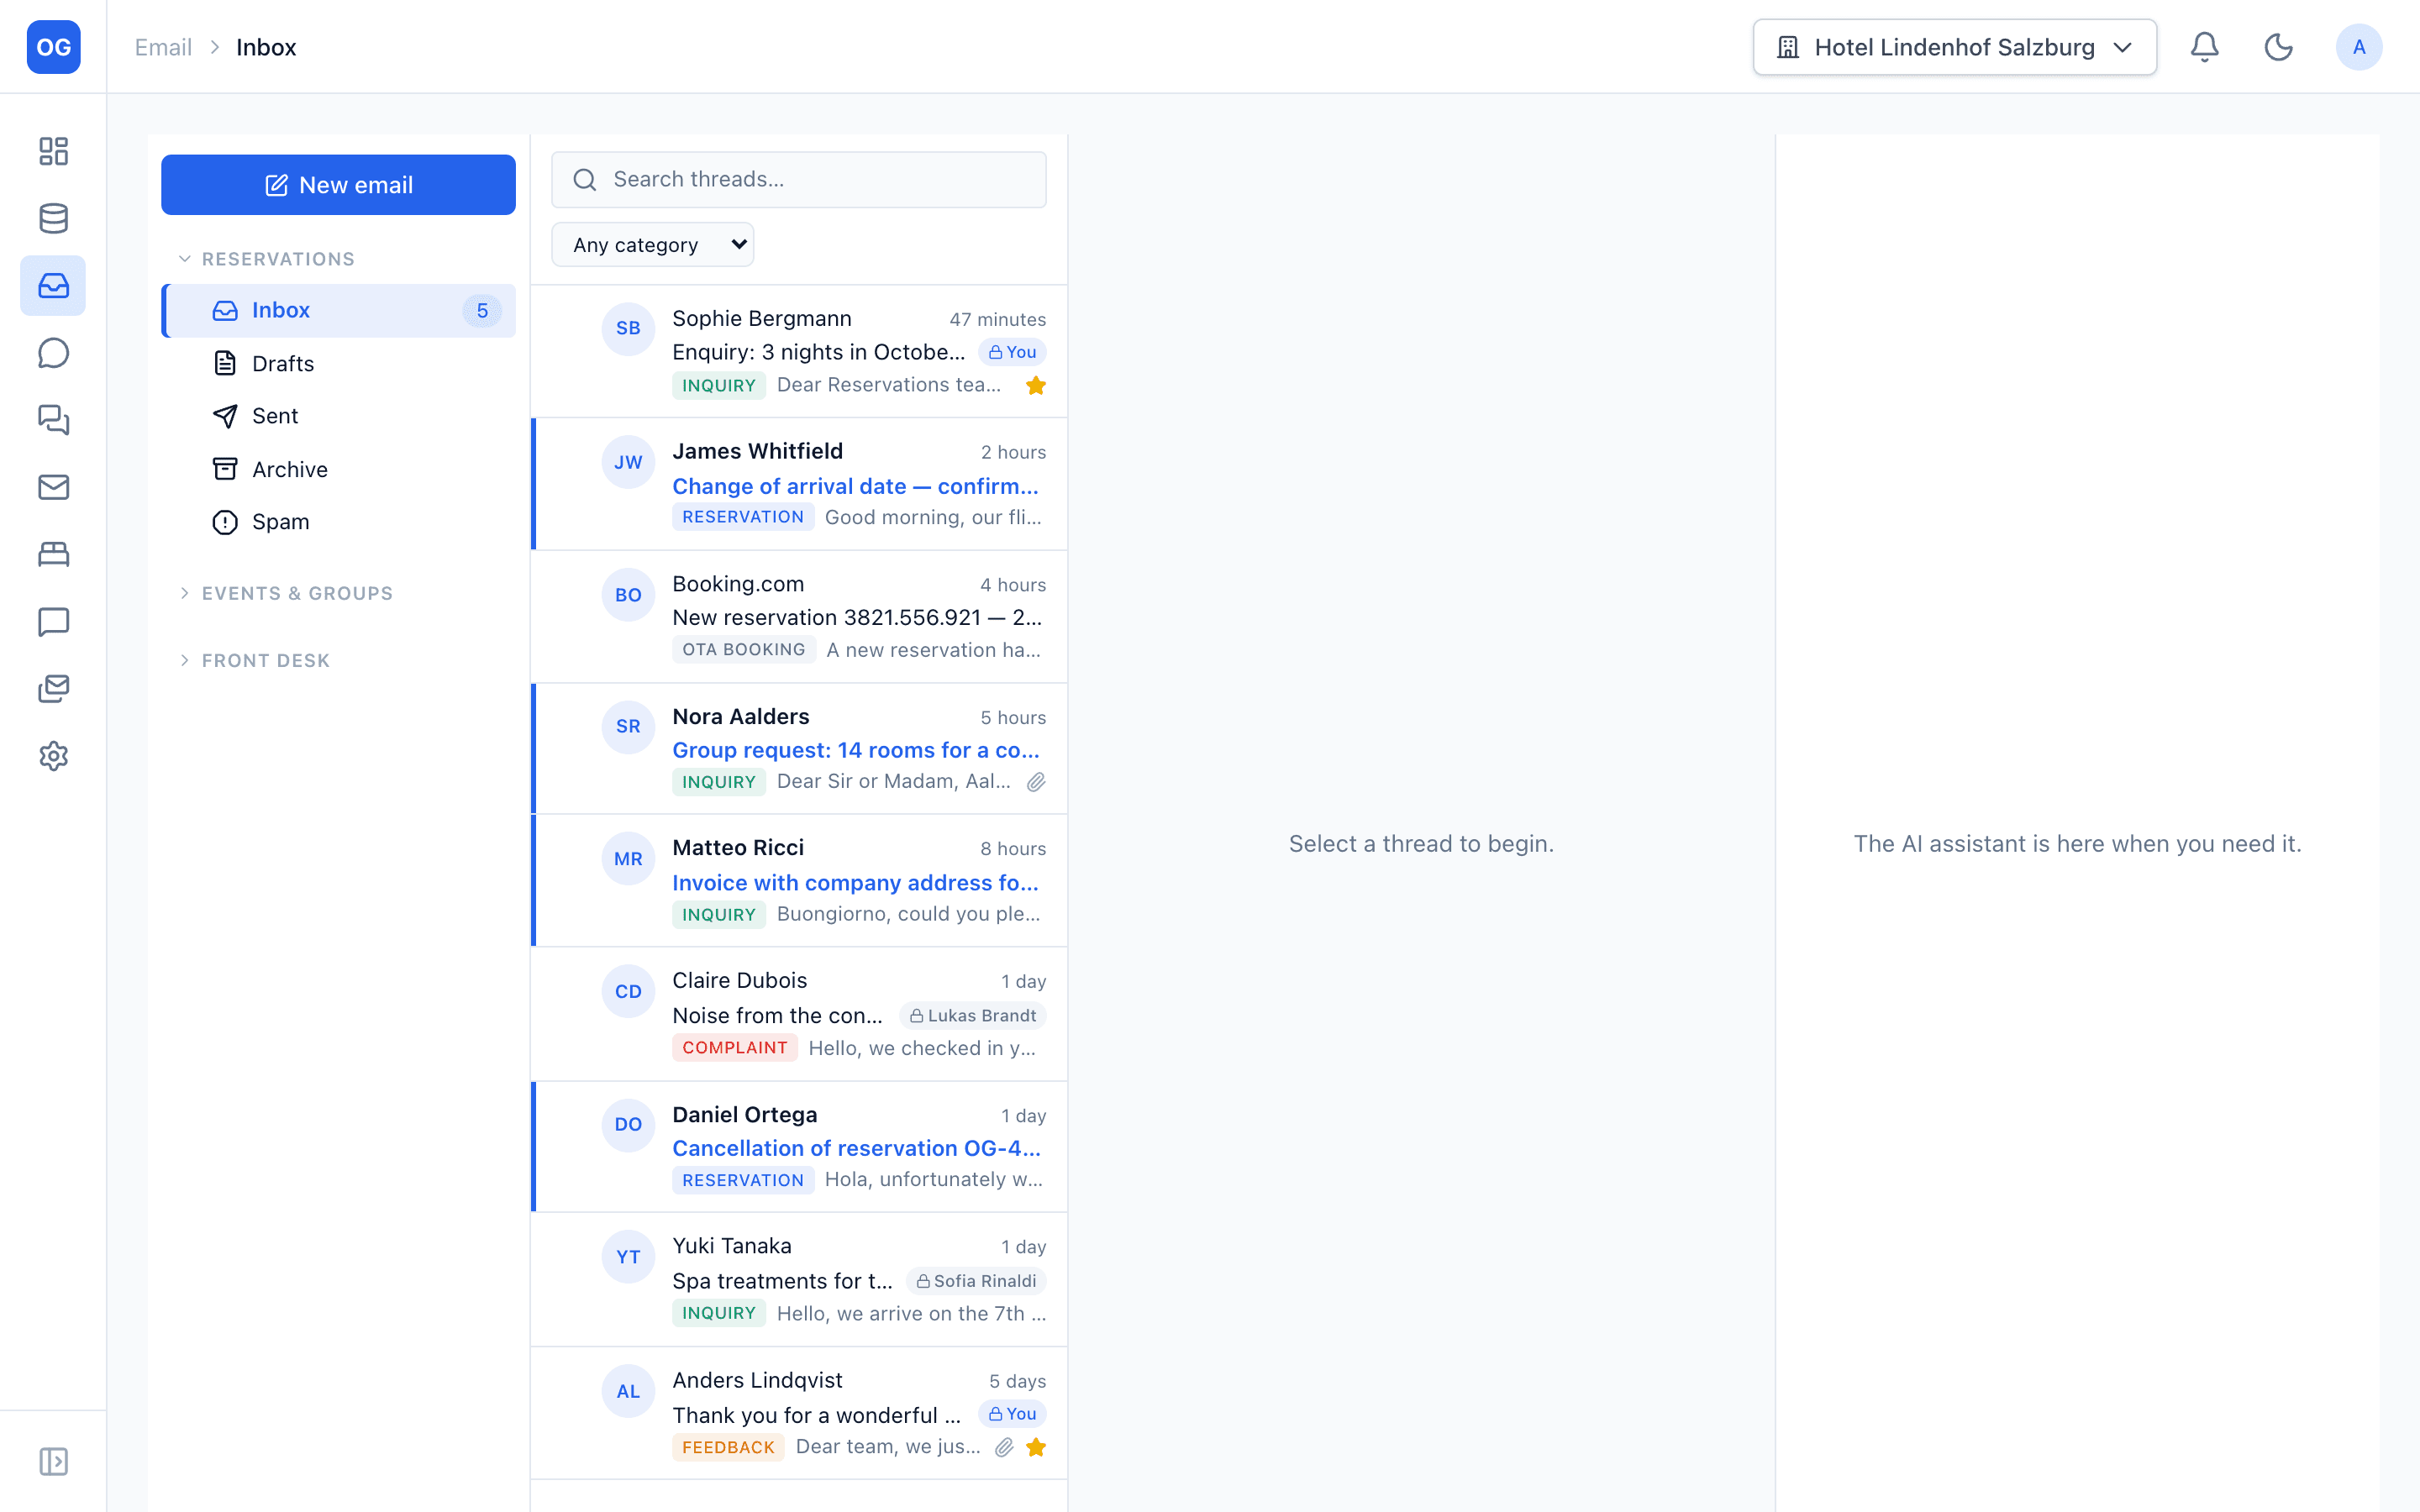Click the OTA BOOKING tag
This screenshot has width=2420, height=1512.
743,650
